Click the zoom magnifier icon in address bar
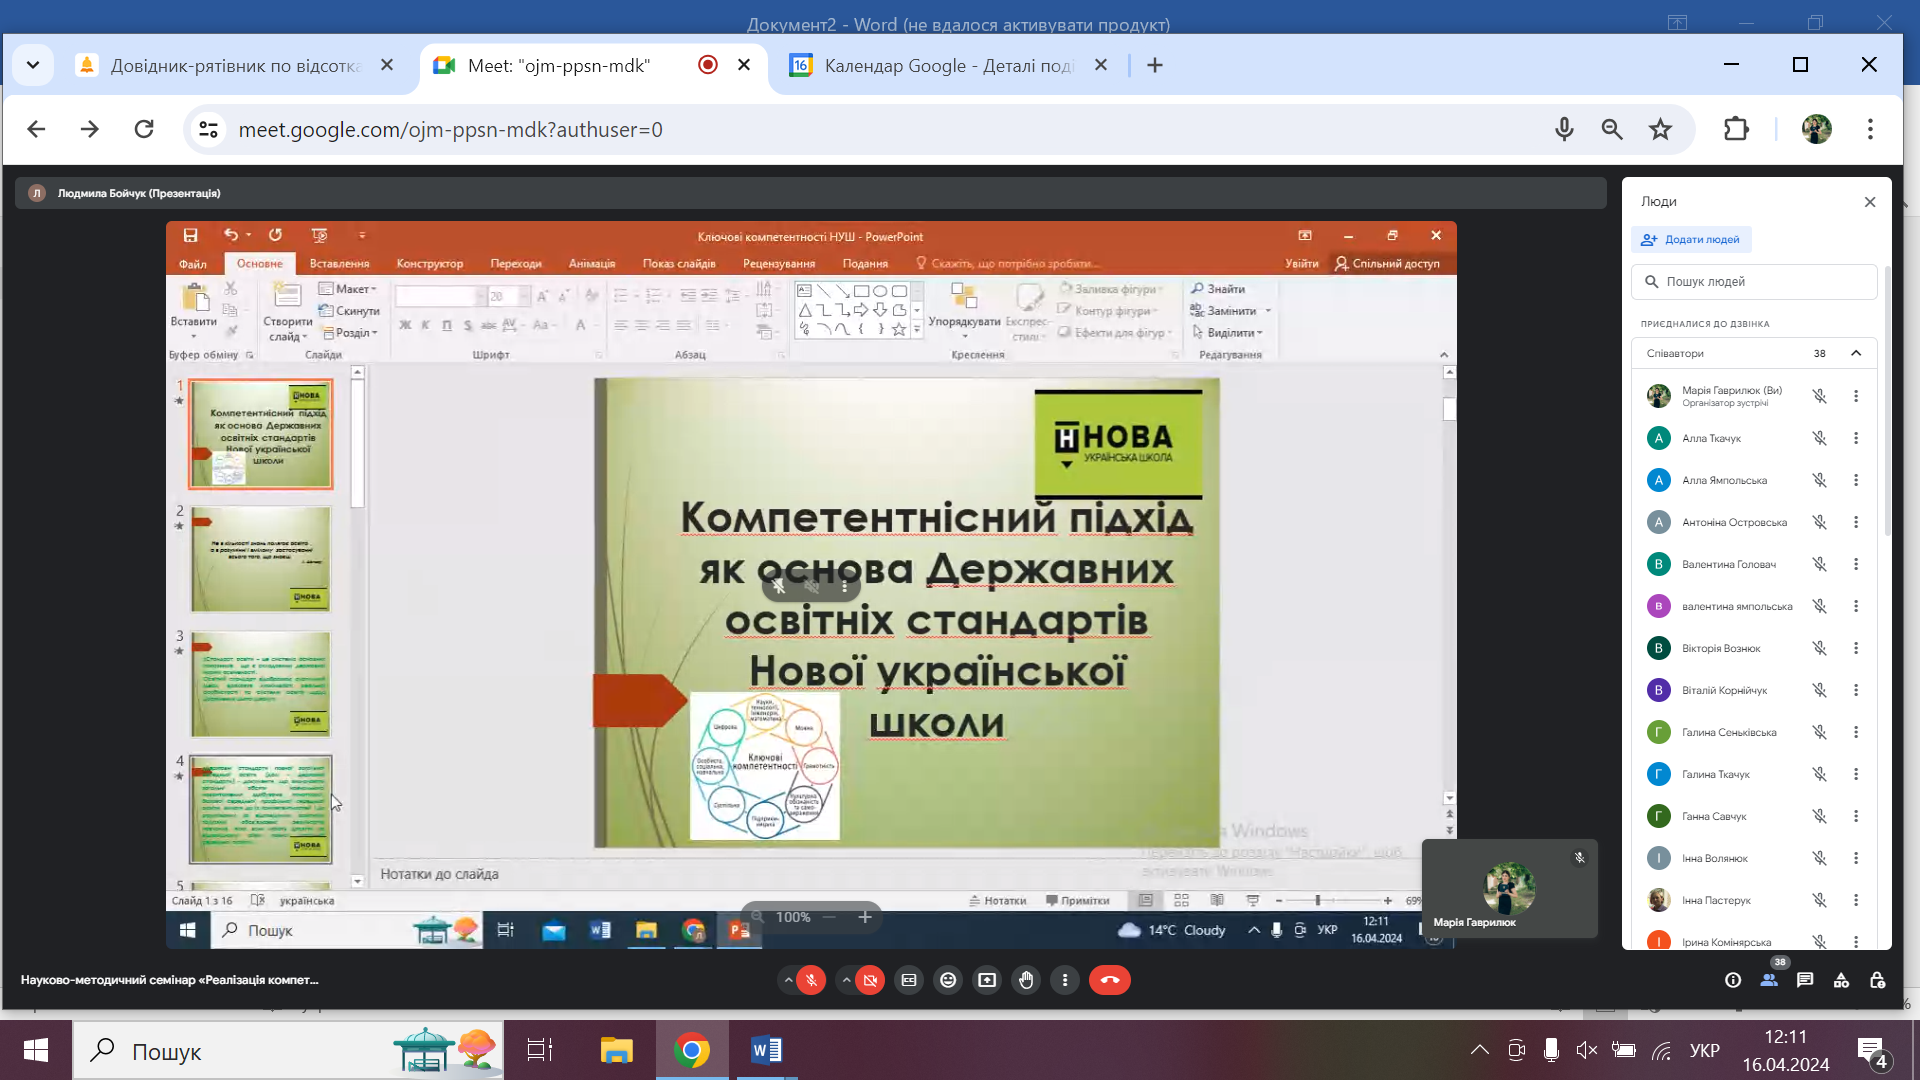The width and height of the screenshot is (1920, 1080). (x=1612, y=129)
